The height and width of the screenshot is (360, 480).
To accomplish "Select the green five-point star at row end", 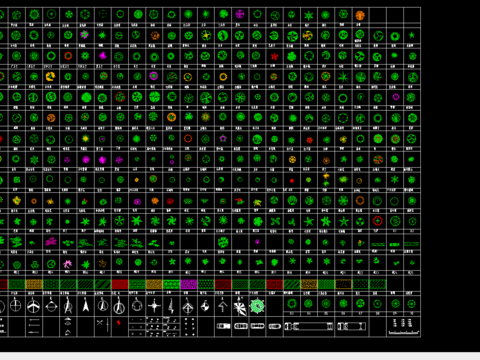I will click(x=412, y=35).
